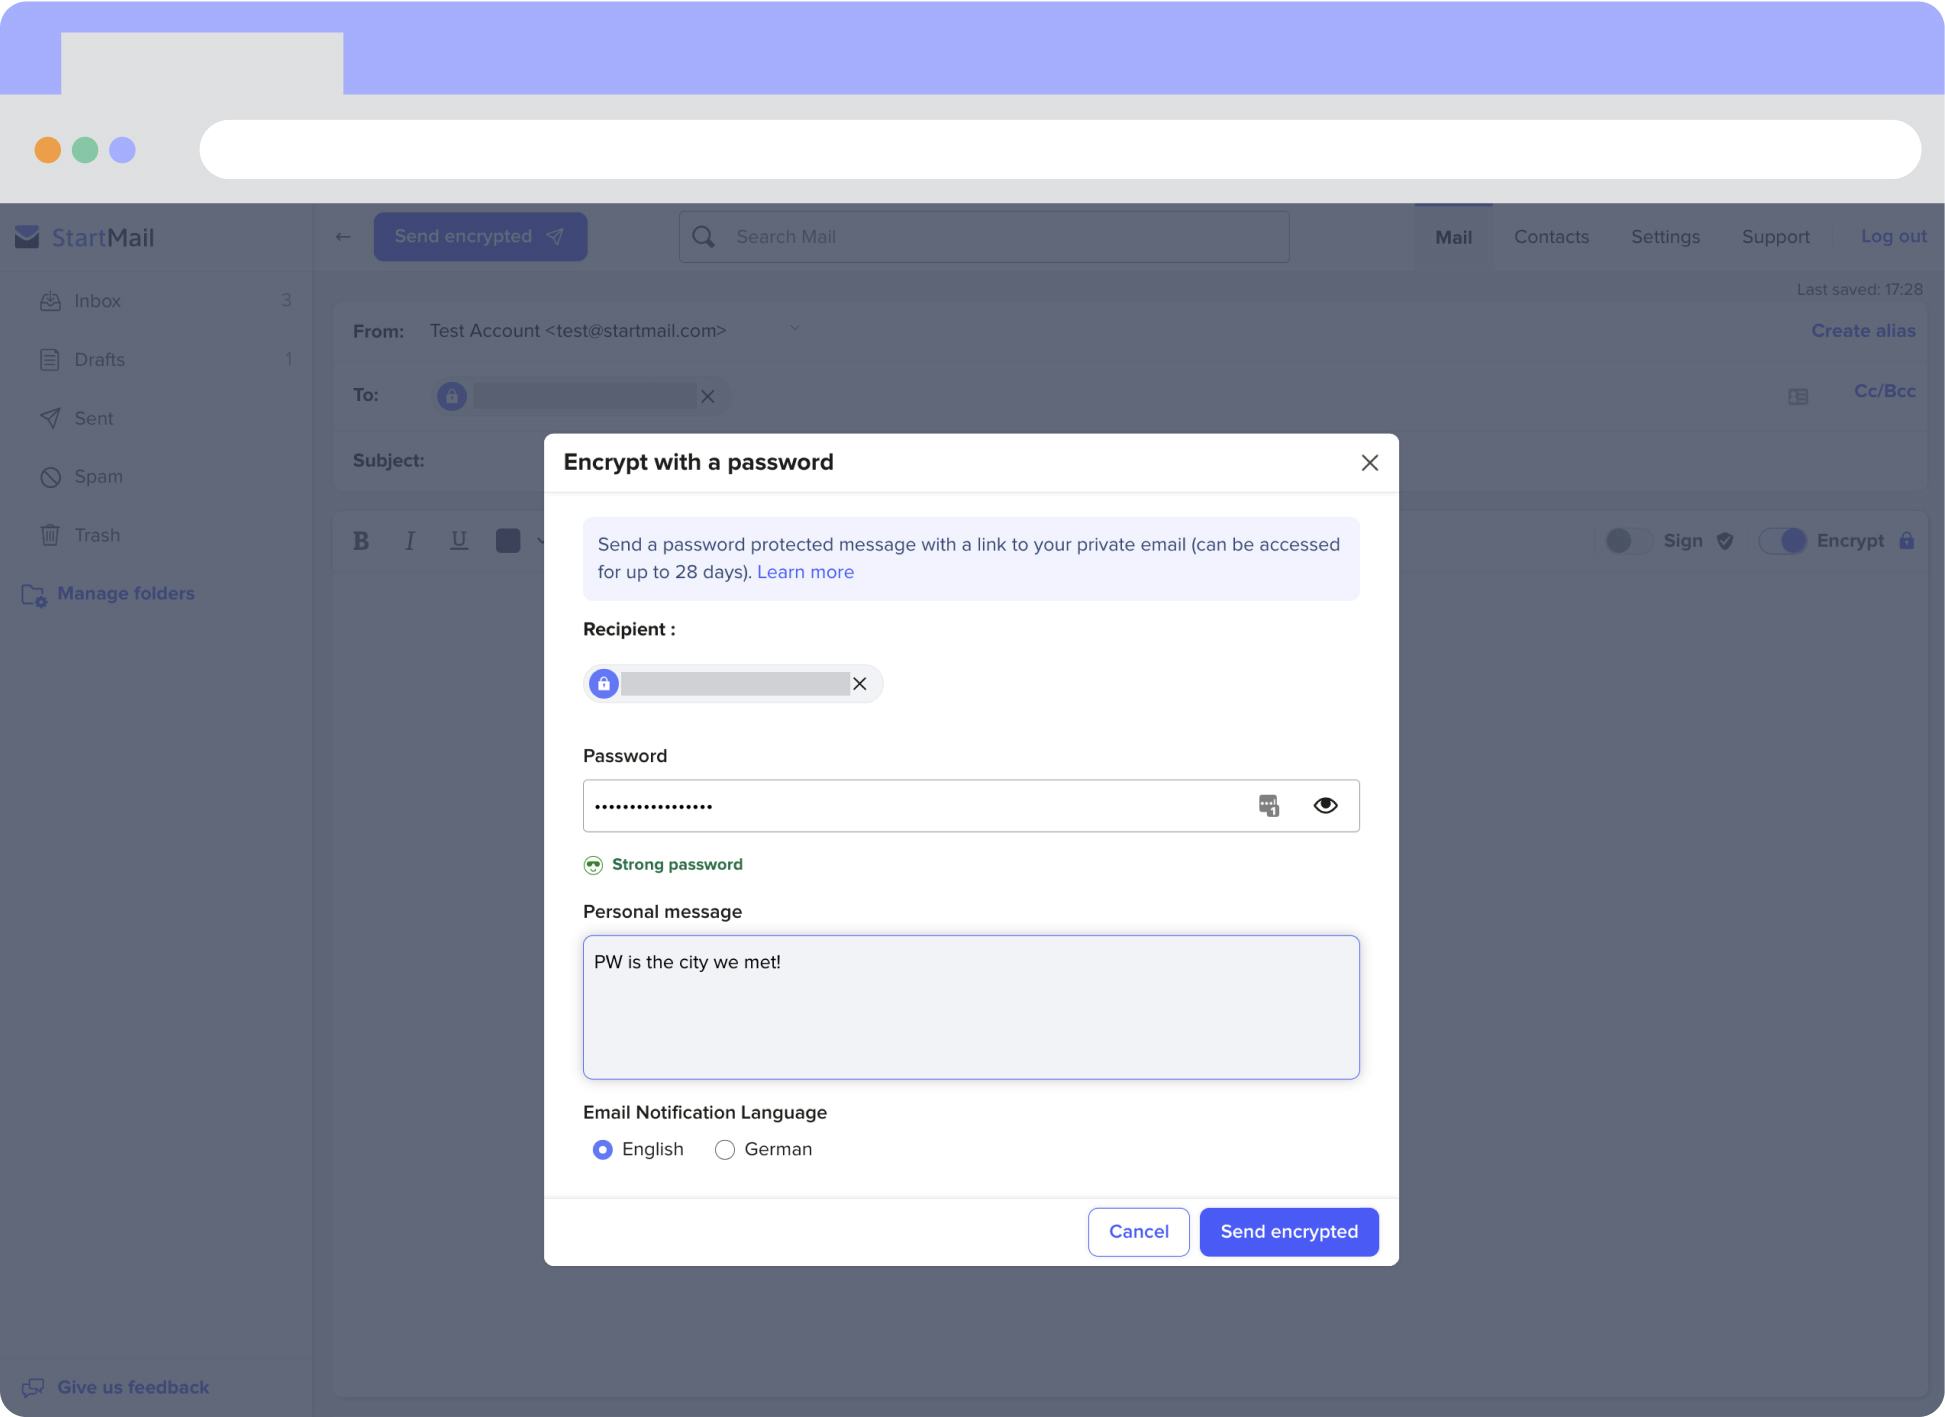
Task: Open the From account dropdown
Action: pyautogui.click(x=793, y=328)
